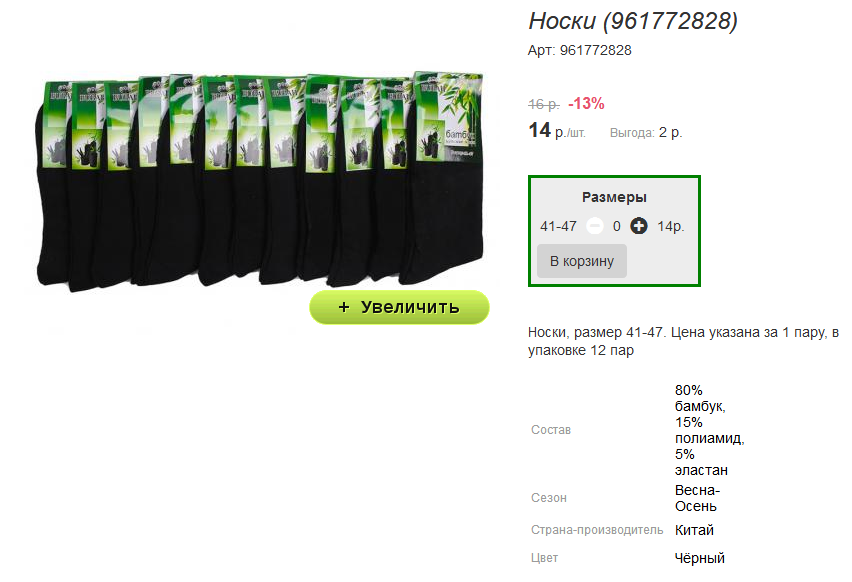The image size is (852, 582).
Task: Click the current price 14 р./шт.
Action: tap(557, 131)
